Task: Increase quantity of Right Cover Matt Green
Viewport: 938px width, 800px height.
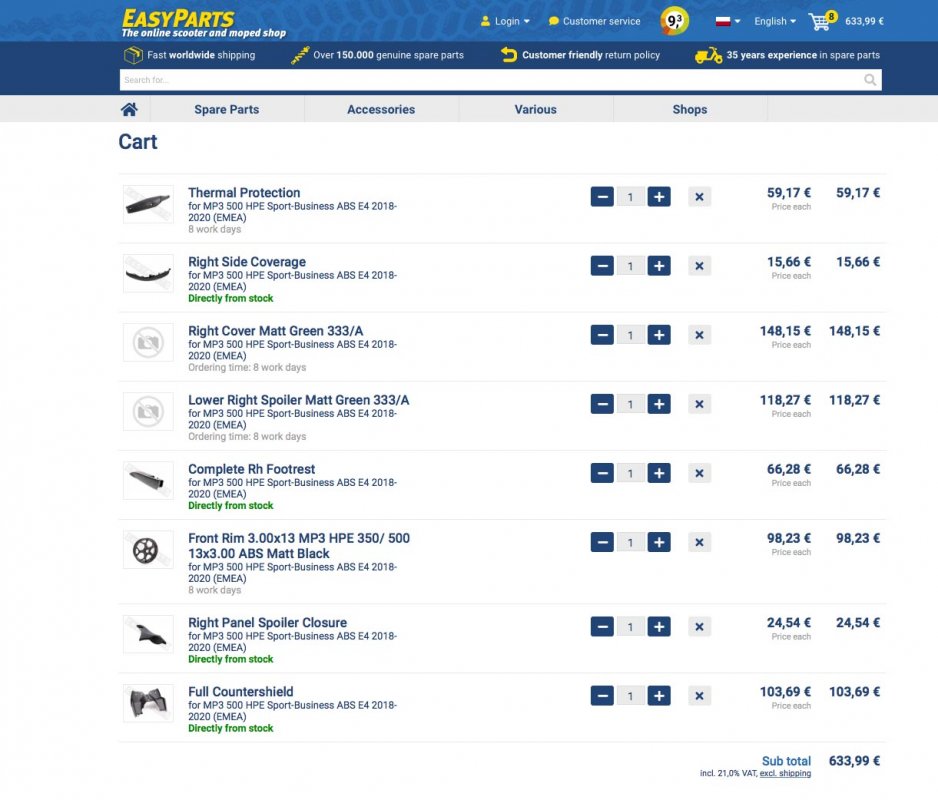Action: point(659,335)
